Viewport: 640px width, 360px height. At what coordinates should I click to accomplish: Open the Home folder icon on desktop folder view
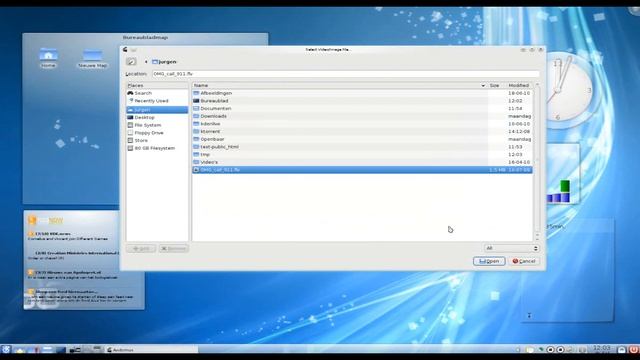coord(48,58)
